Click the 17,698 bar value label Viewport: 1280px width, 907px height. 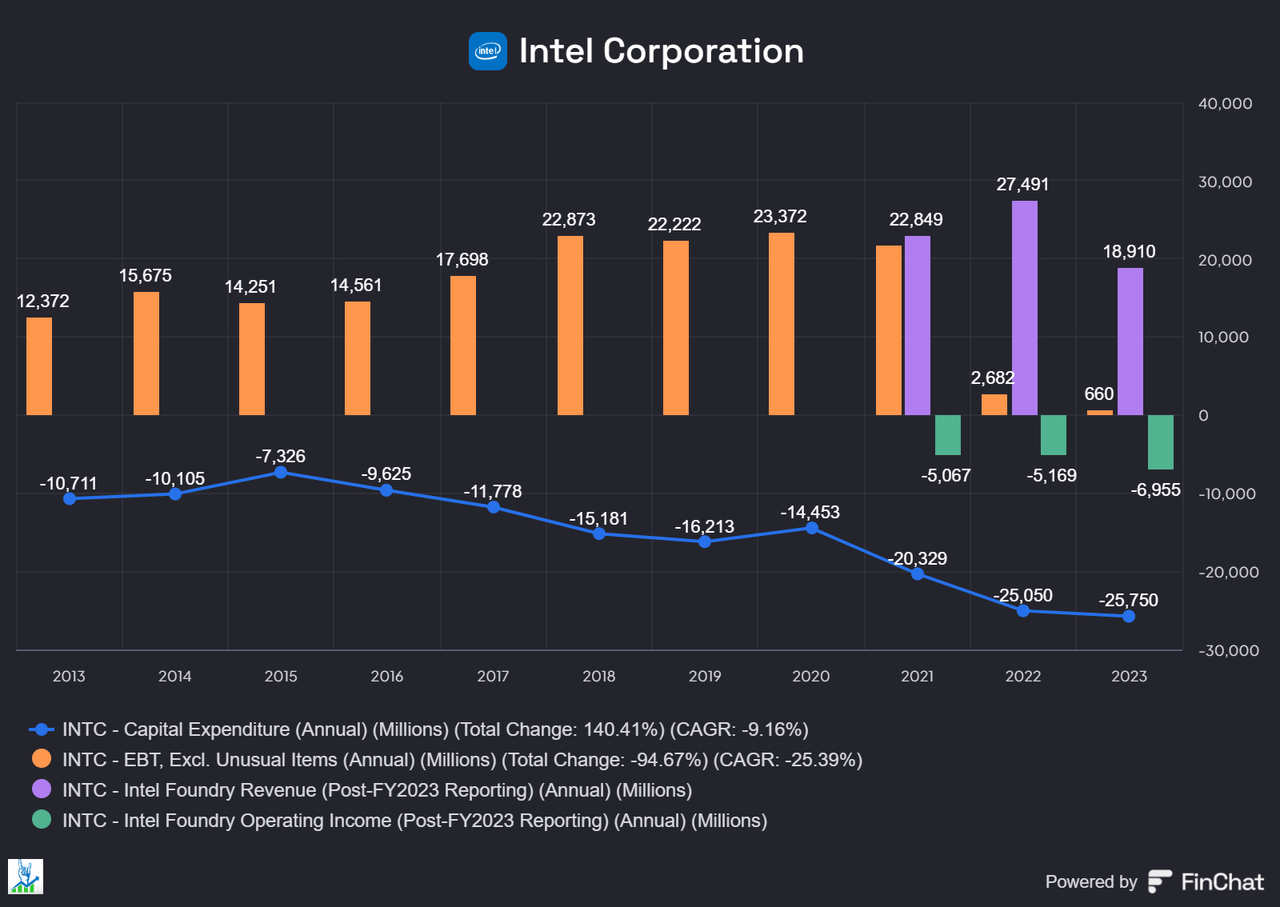click(x=463, y=259)
